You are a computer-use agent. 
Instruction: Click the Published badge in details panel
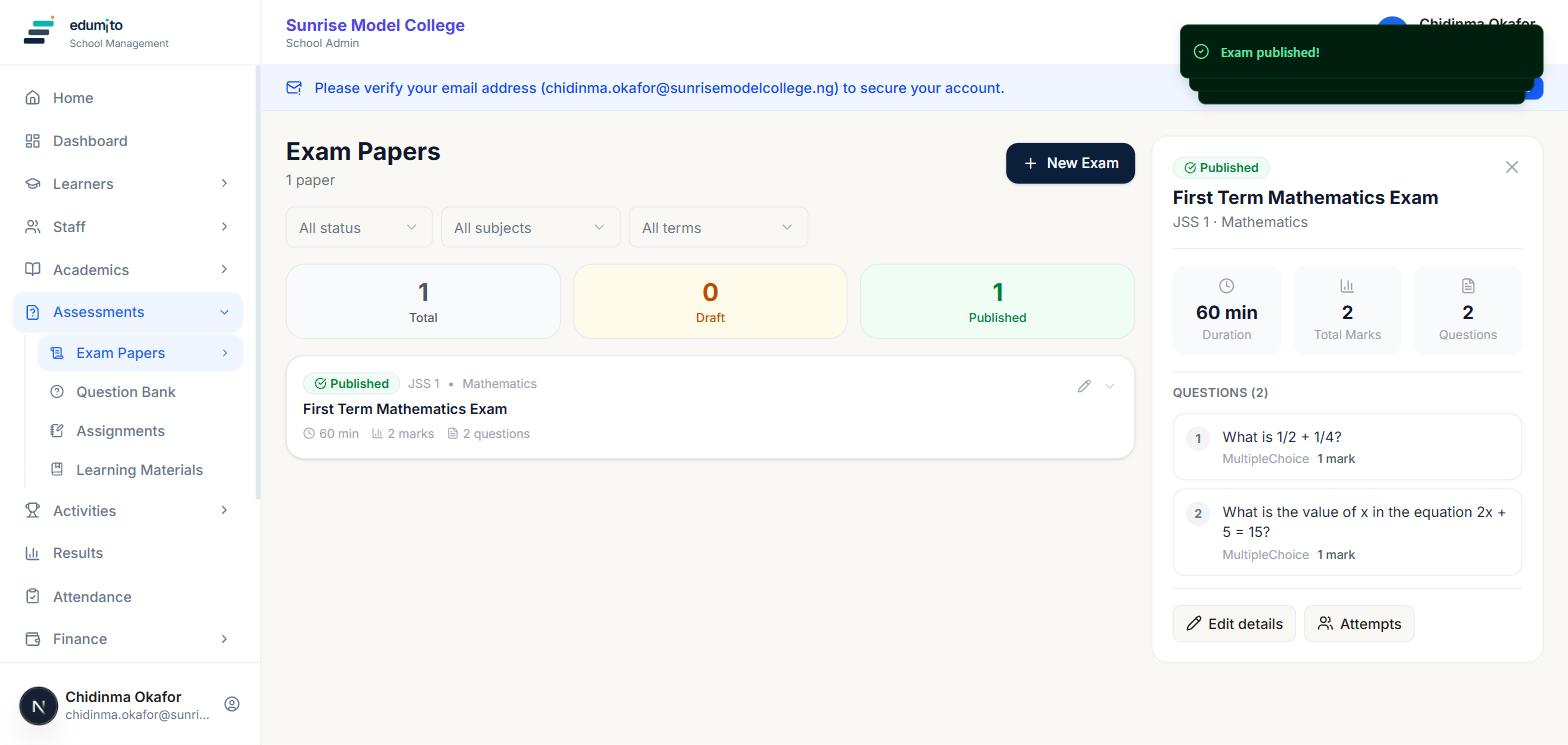click(x=1221, y=168)
